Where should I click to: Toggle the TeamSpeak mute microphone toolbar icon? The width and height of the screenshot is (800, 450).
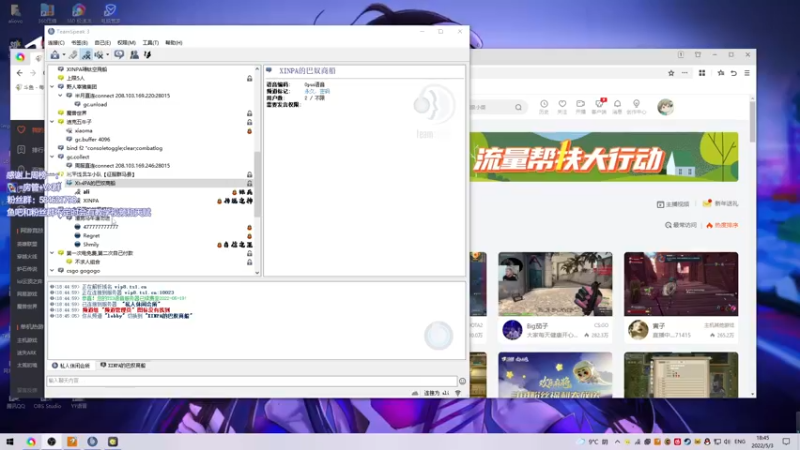point(99,55)
